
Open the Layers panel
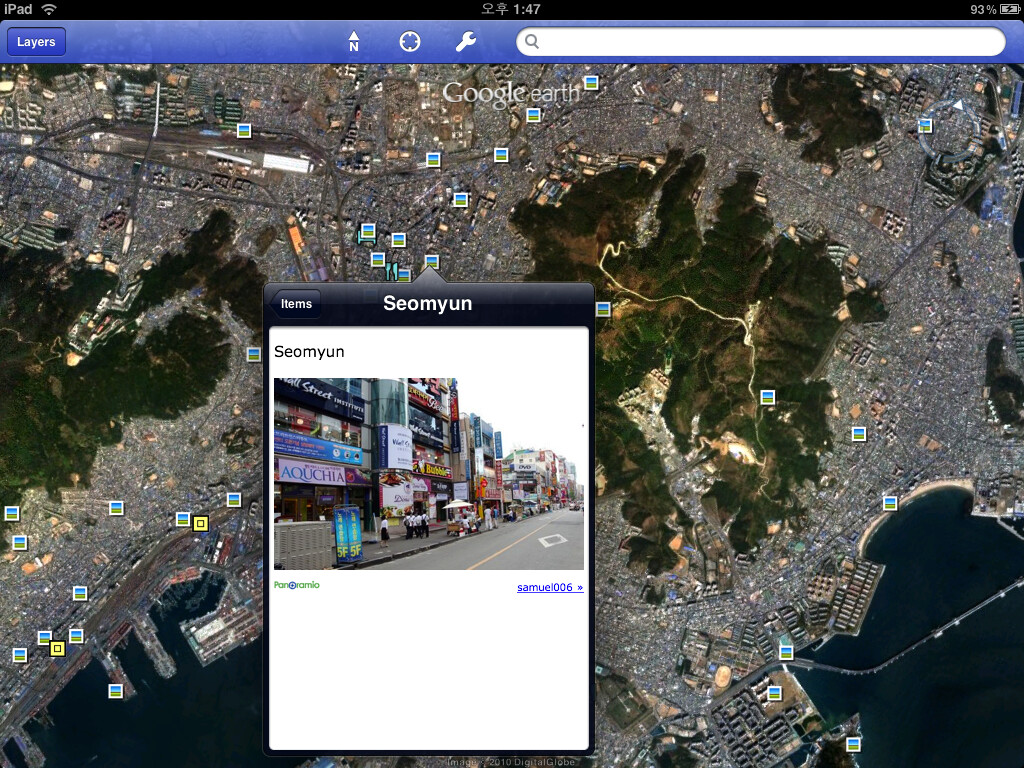pyautogui.click(x=36, y=42)
